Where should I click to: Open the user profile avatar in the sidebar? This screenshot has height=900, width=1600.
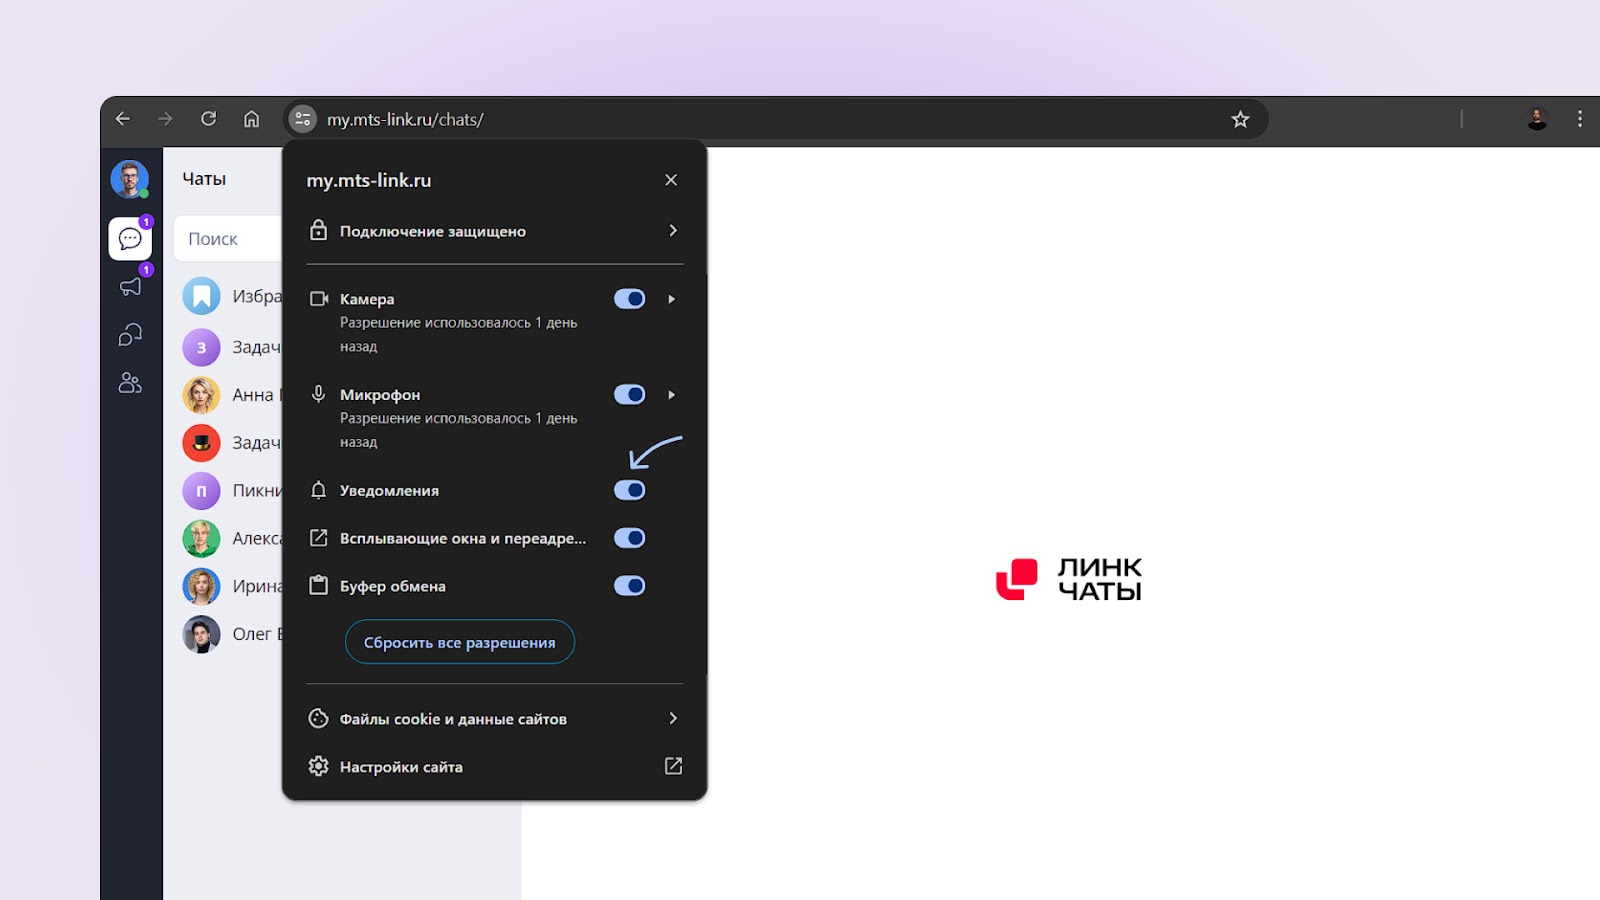tap(130, 179)
